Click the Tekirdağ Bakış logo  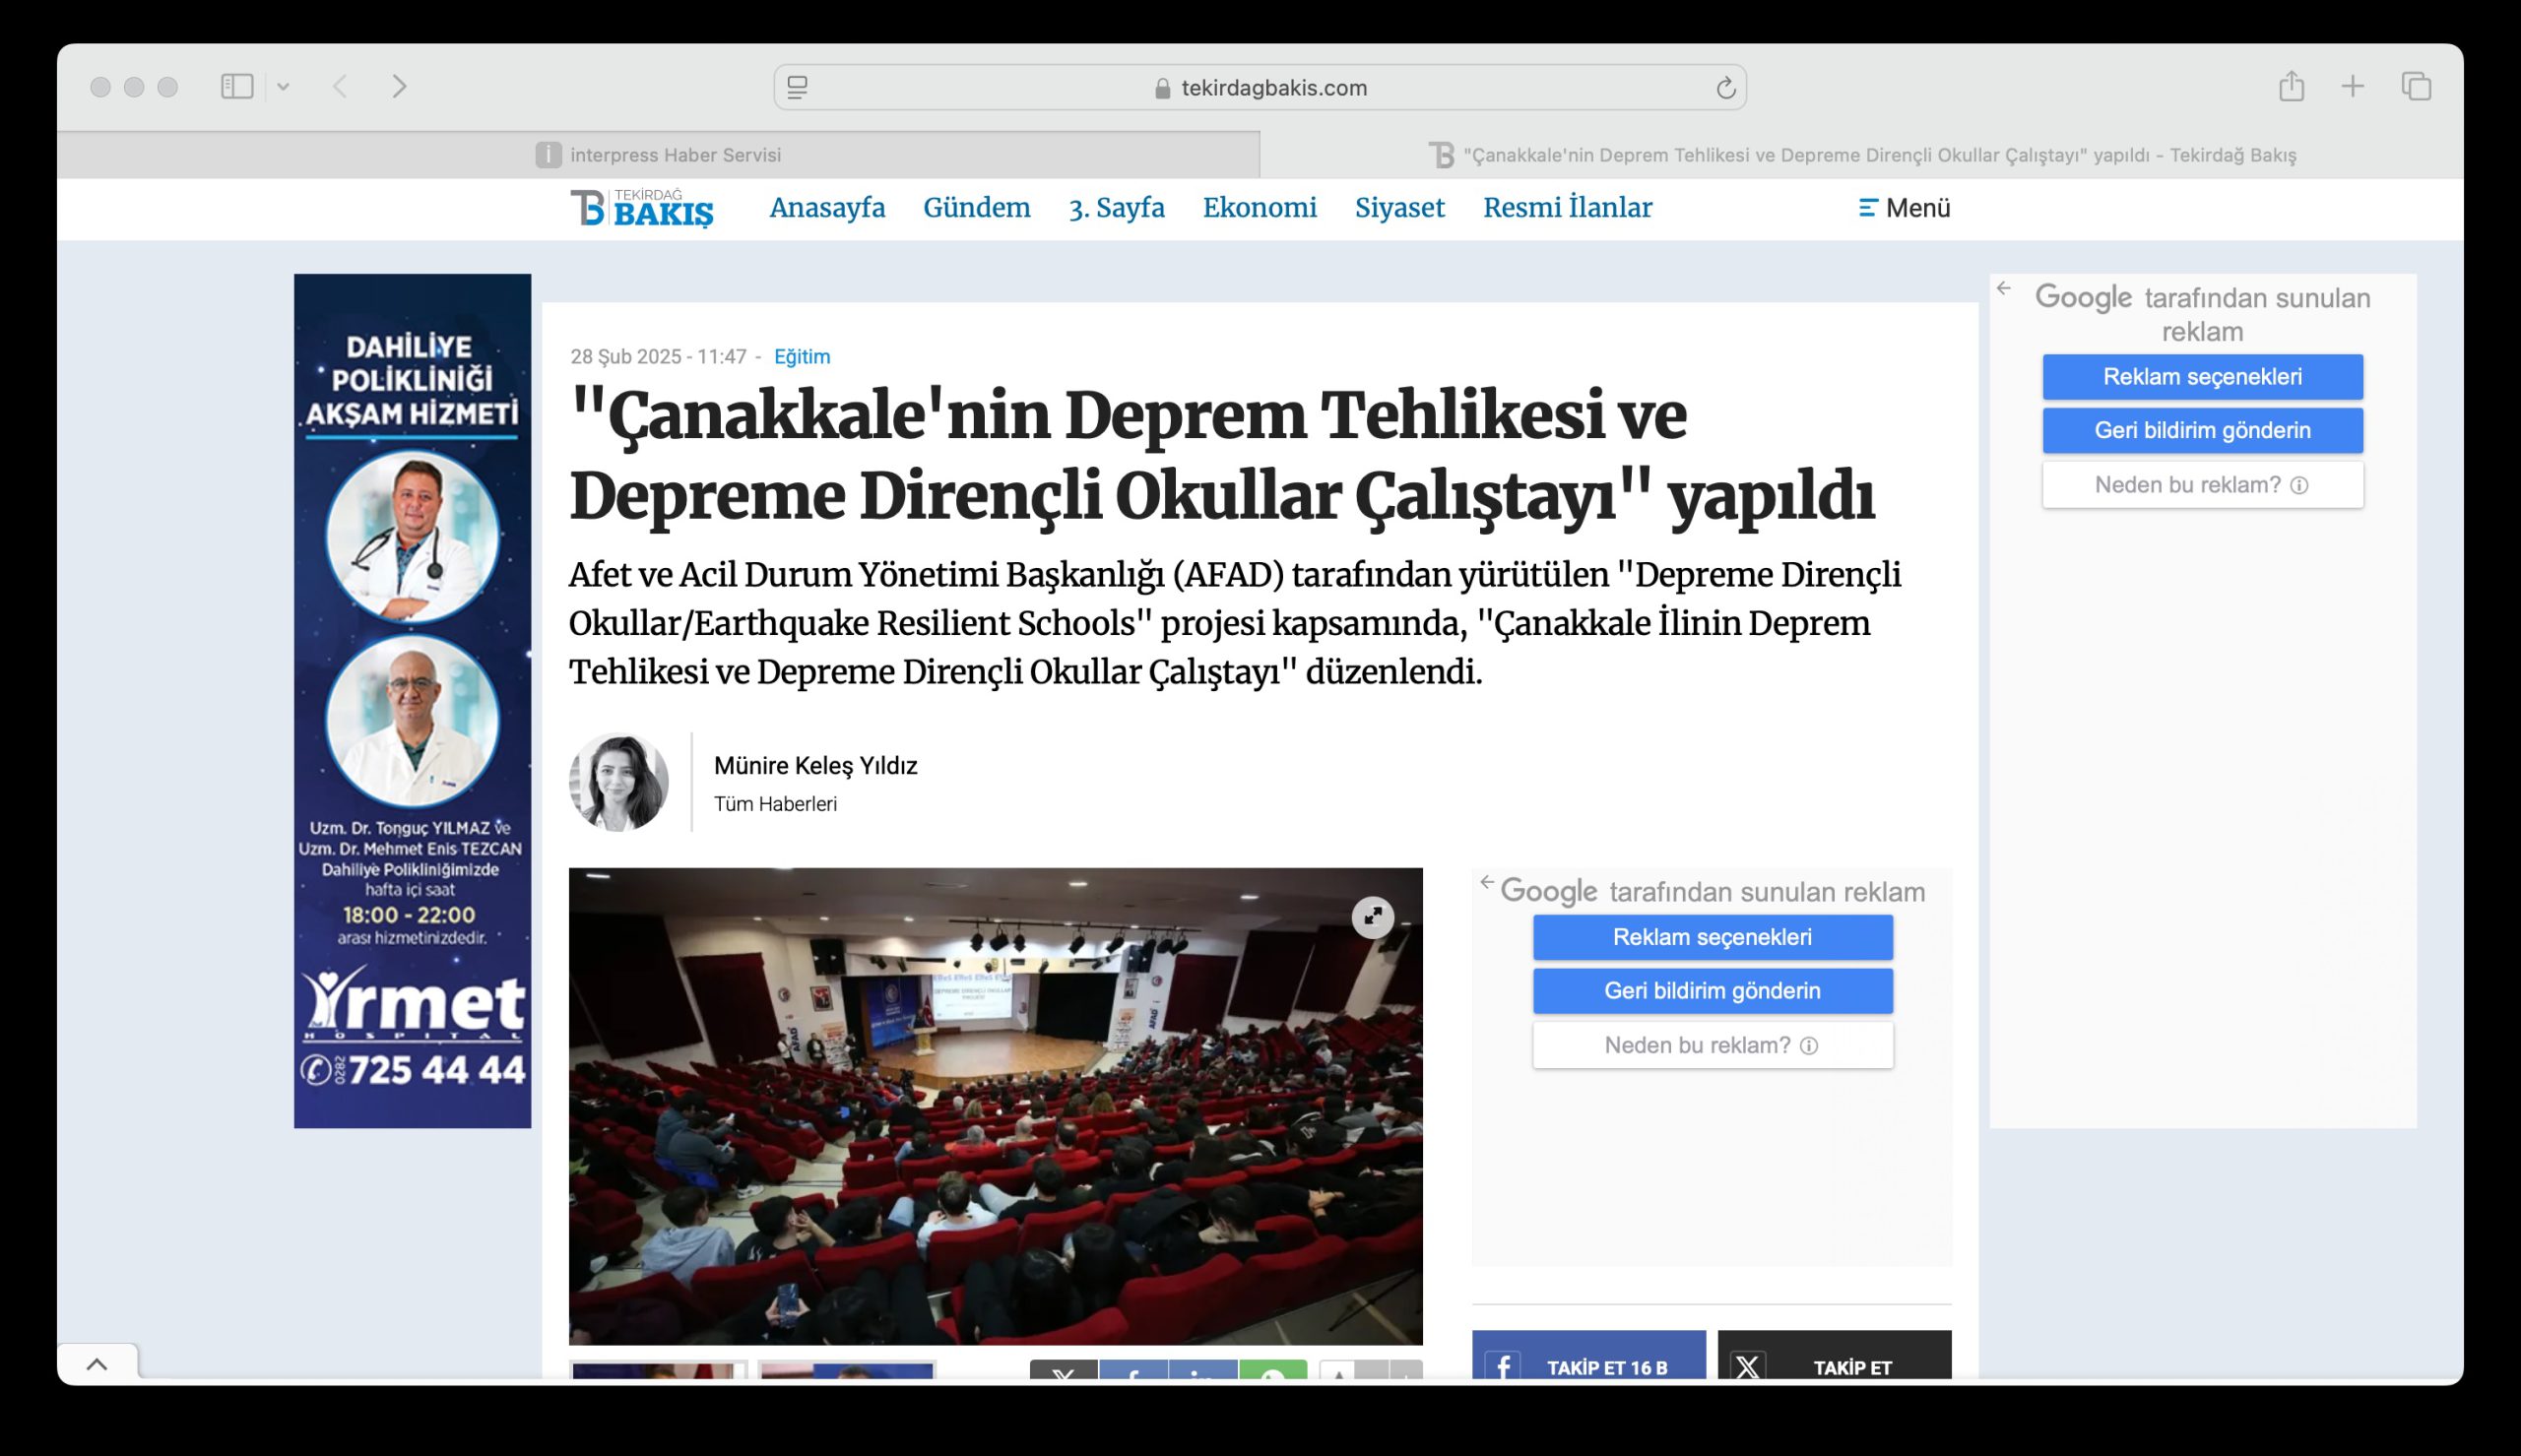(641, 208)
